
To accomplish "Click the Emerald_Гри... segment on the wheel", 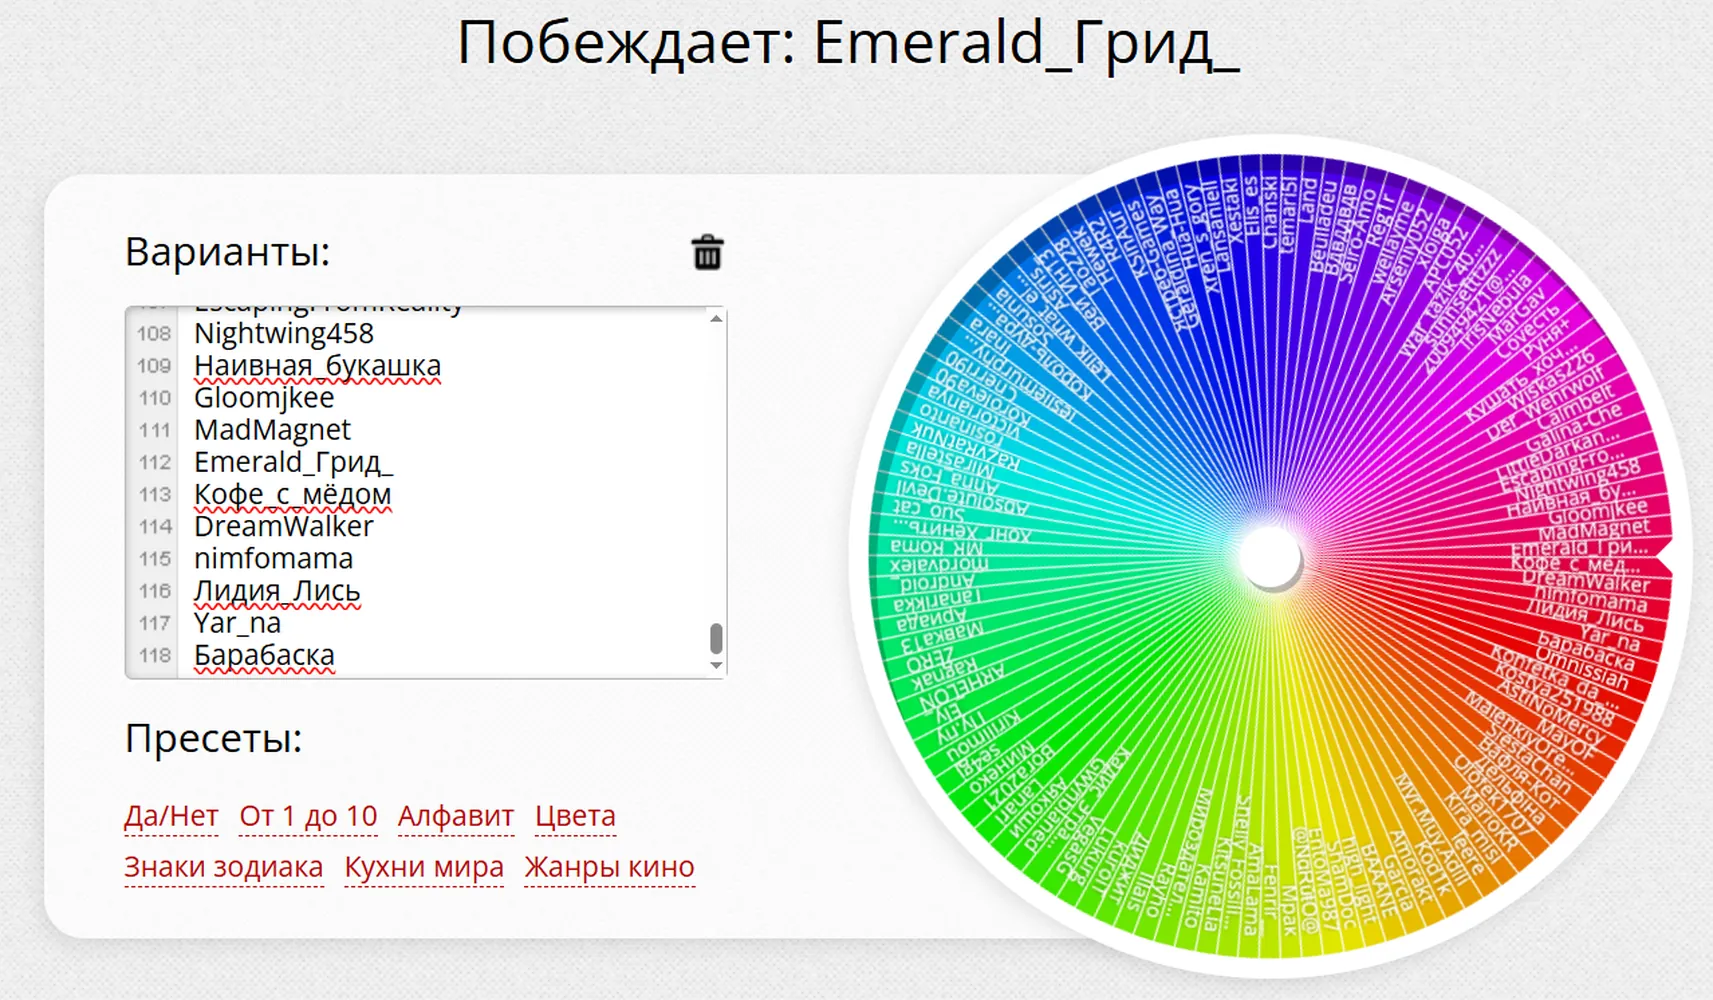I will [1578, 548].
